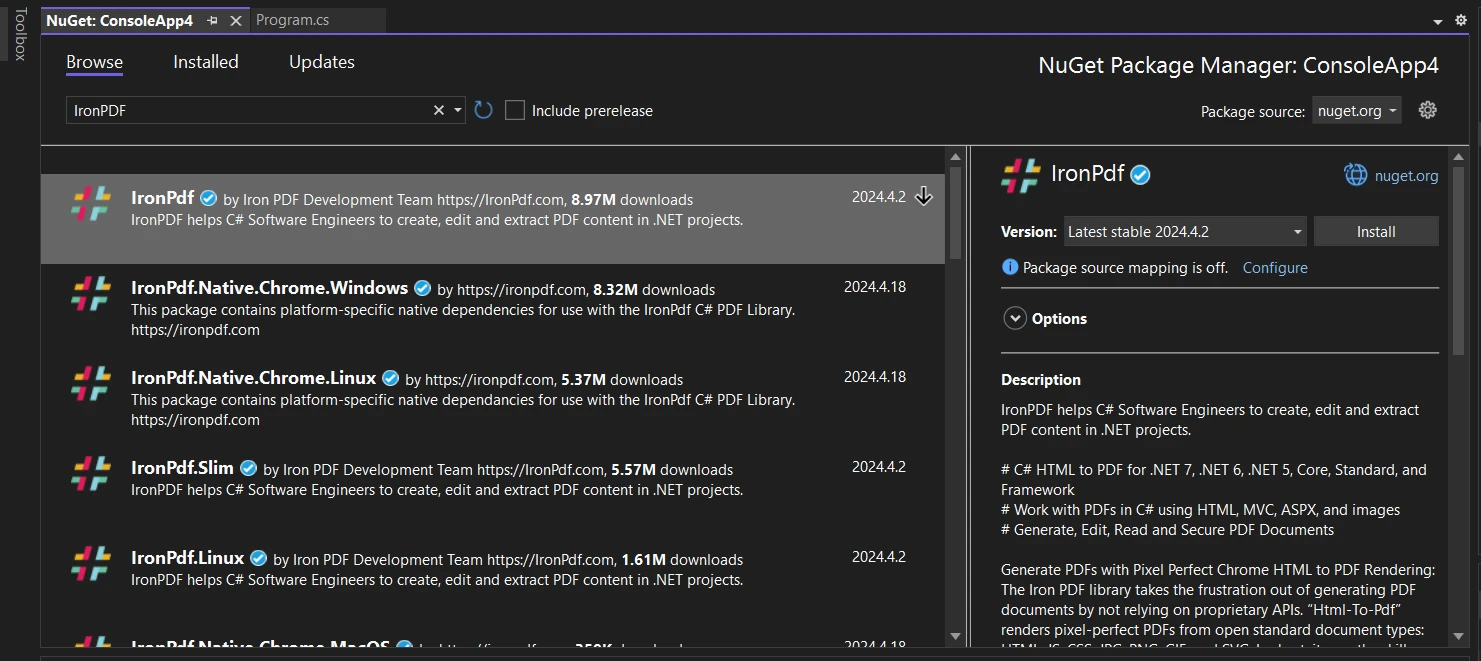Viewport: 1481px width, 661px height.
Task: Click the package source mapping info icon
Action: click(1009, 267)
